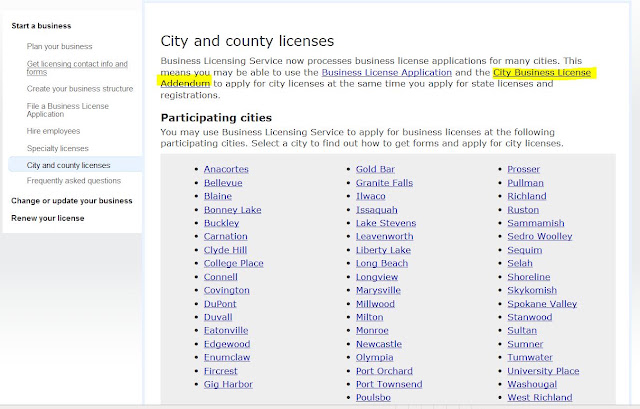Open the Connell city link
The image size is (640, 409).
(221, 277)
